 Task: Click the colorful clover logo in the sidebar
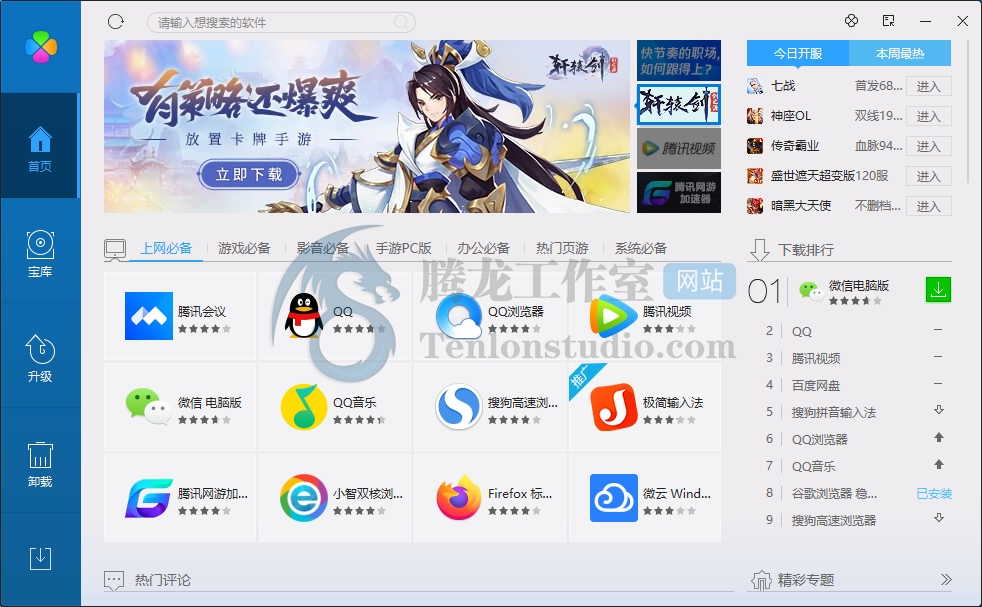pyautogui.click(x=41, y=47)
